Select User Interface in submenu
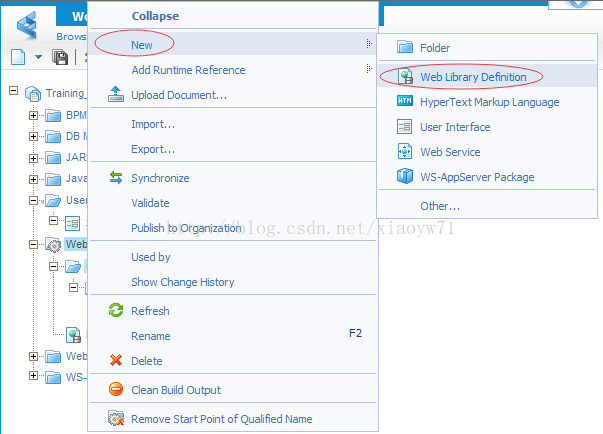Screen dimensions: 603x434 pos(455,127)
